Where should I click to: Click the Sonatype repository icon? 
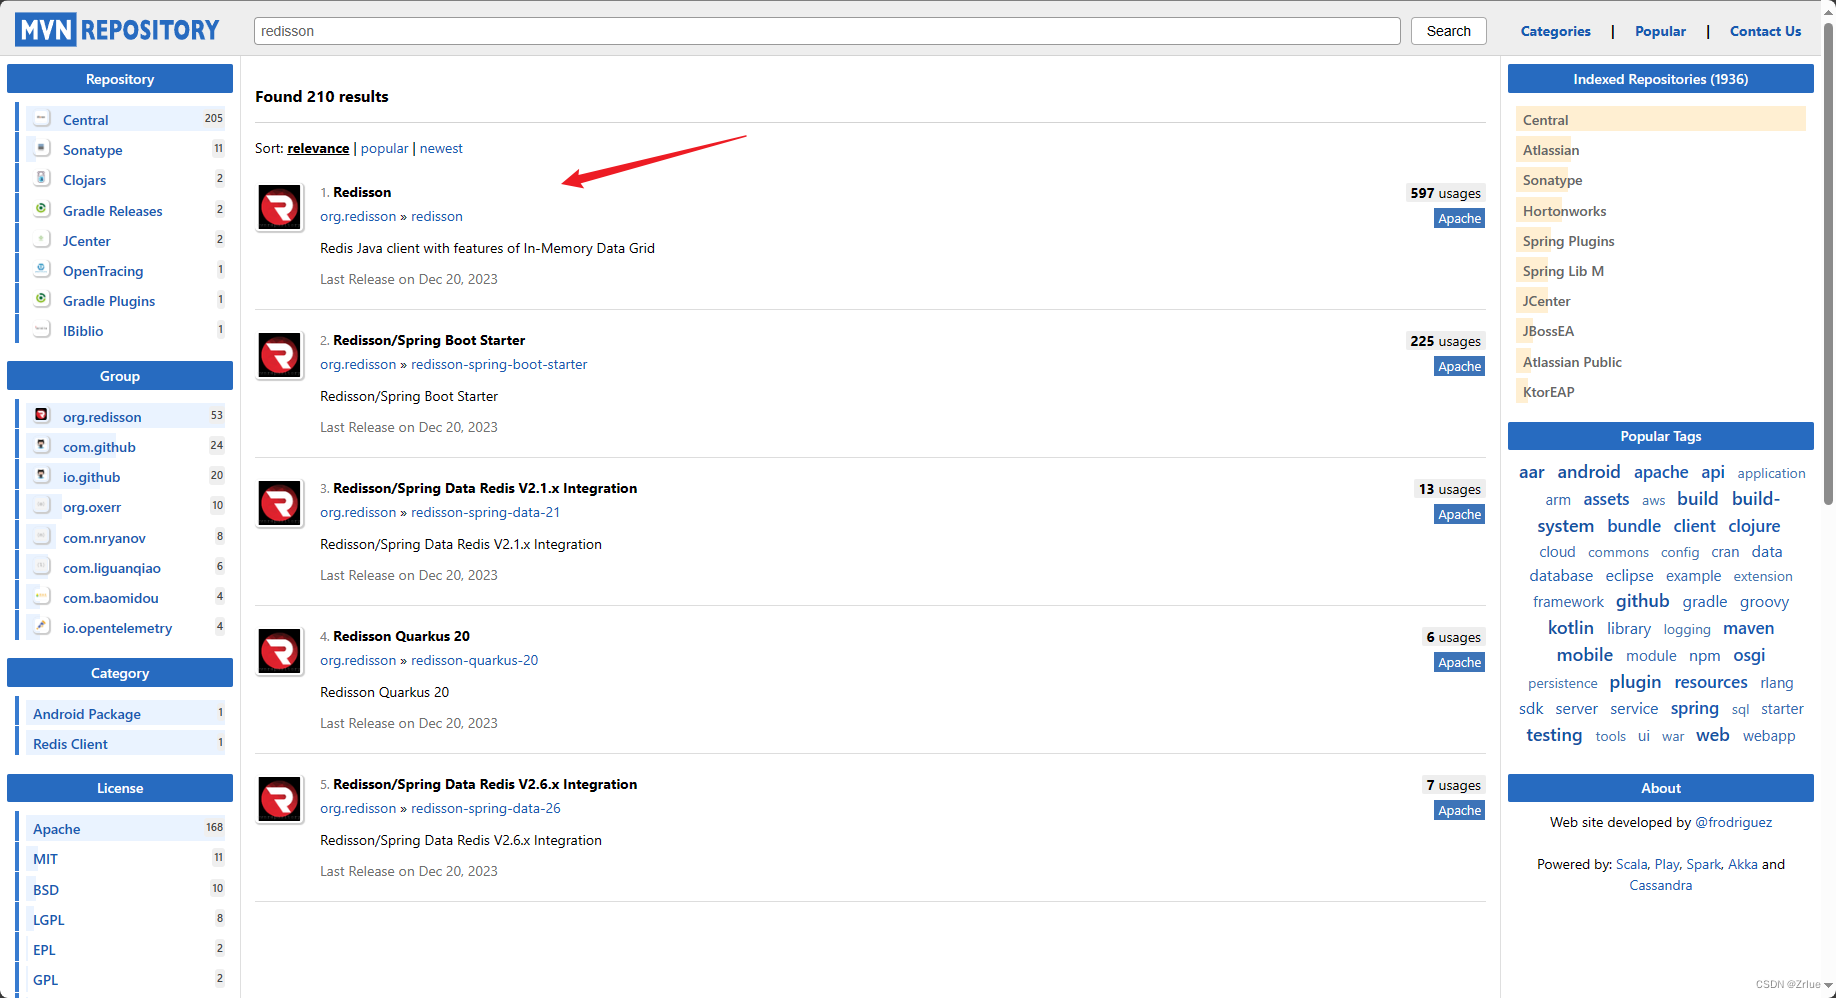pos(42,148)
